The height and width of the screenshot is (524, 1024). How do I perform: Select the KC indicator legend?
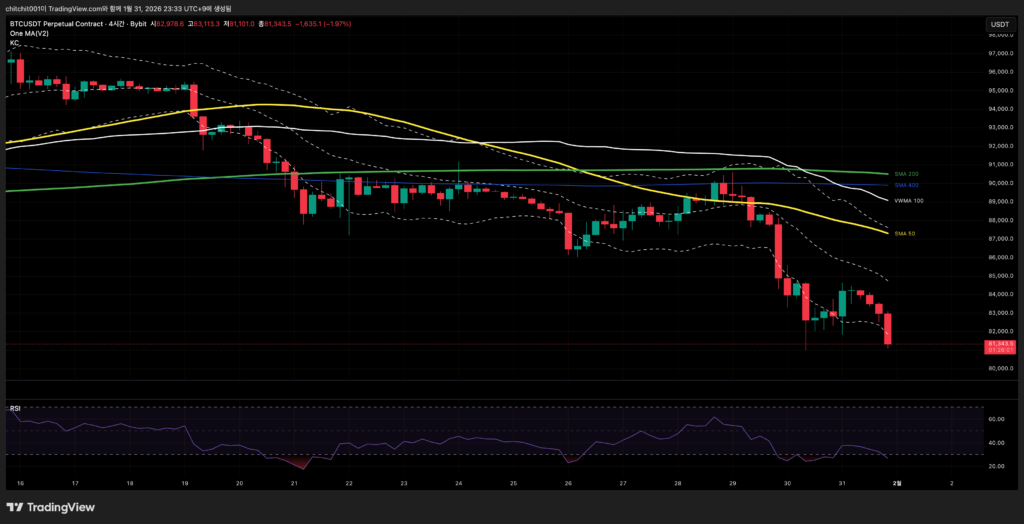click(x=14, y=43)
